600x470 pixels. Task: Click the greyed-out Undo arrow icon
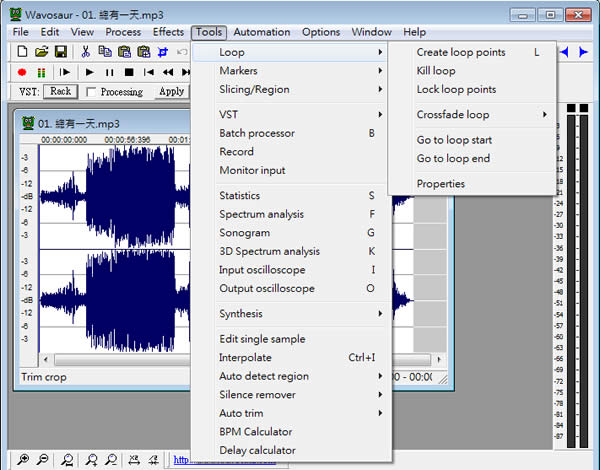coord(182,51)
